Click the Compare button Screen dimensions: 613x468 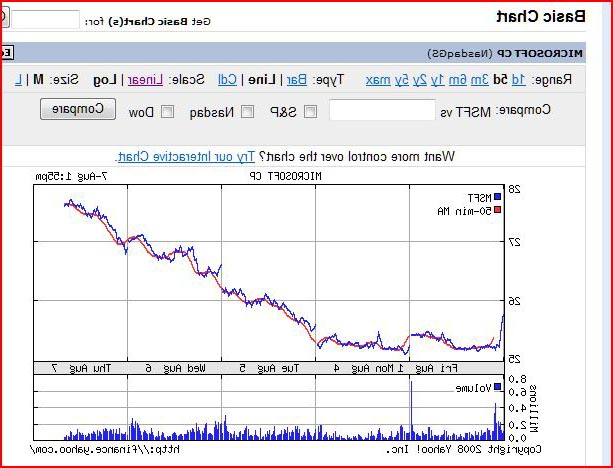(x=78, y=109)
